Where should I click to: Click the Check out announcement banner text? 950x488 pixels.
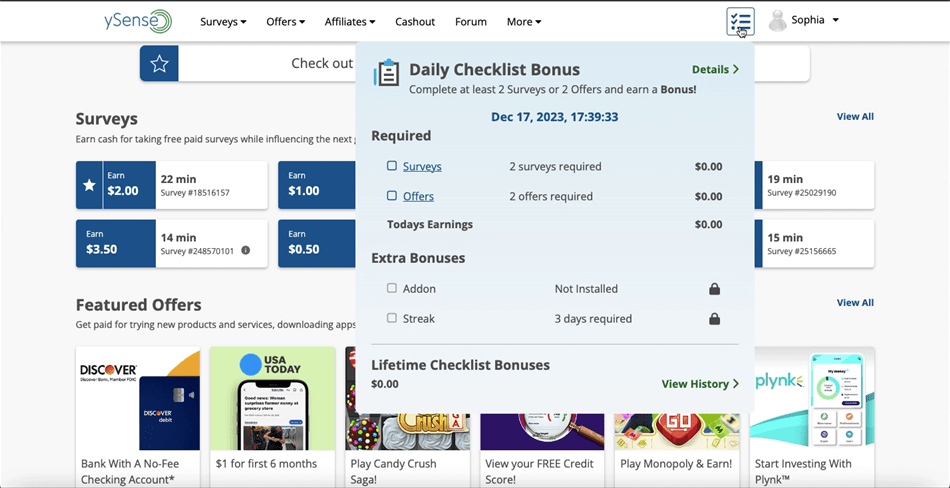[322, 63]
